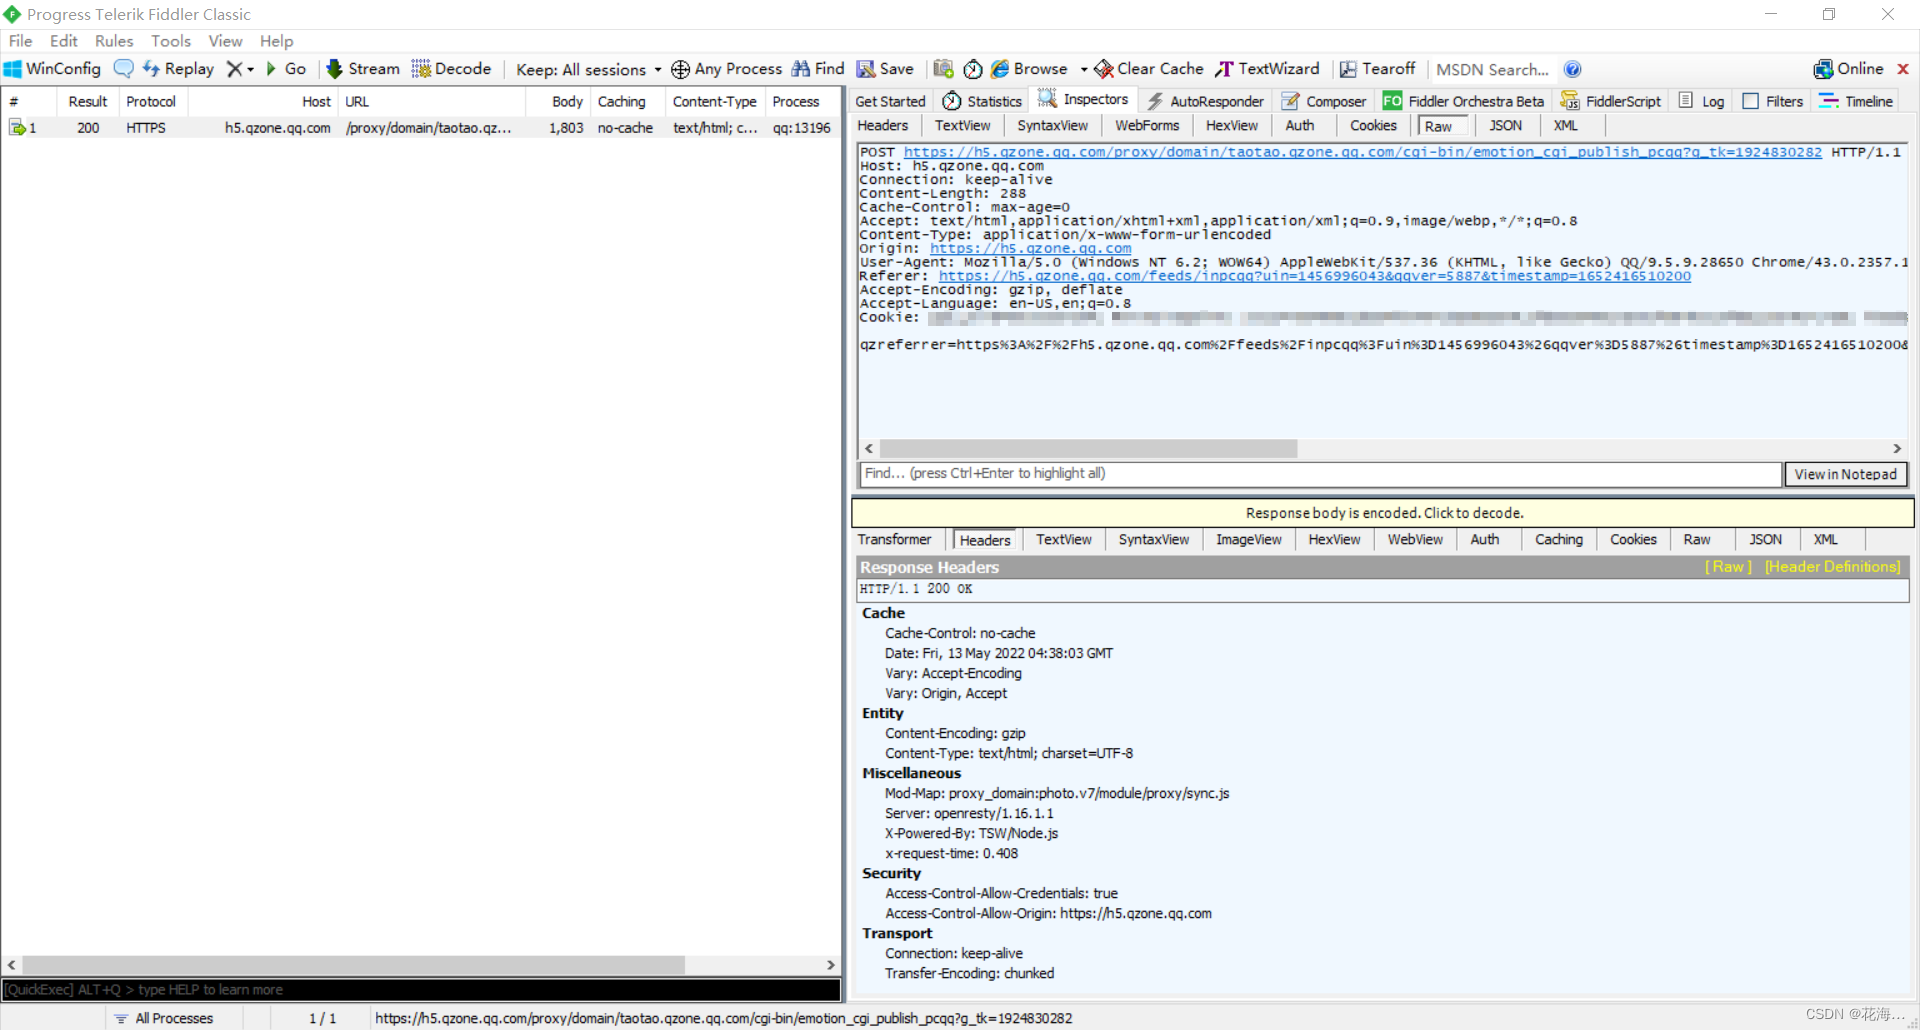Select request WebForms inspector tab
This screenshot has height=1030, width=1920.
tap(1147, 125)
